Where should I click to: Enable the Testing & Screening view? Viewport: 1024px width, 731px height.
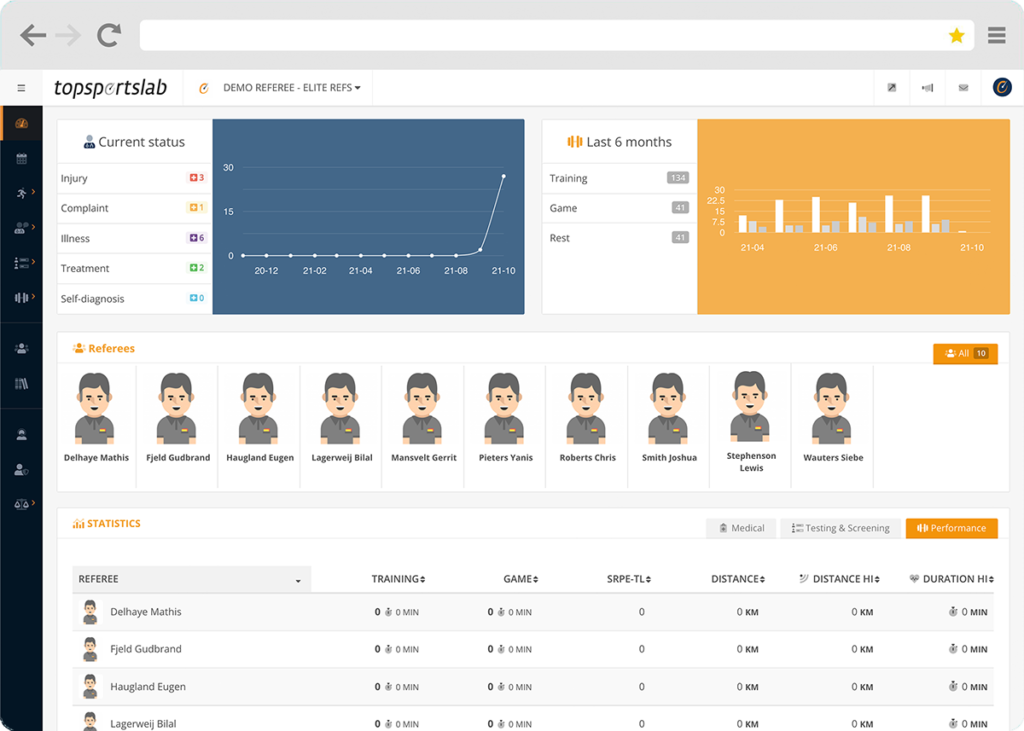click(840, 528)
